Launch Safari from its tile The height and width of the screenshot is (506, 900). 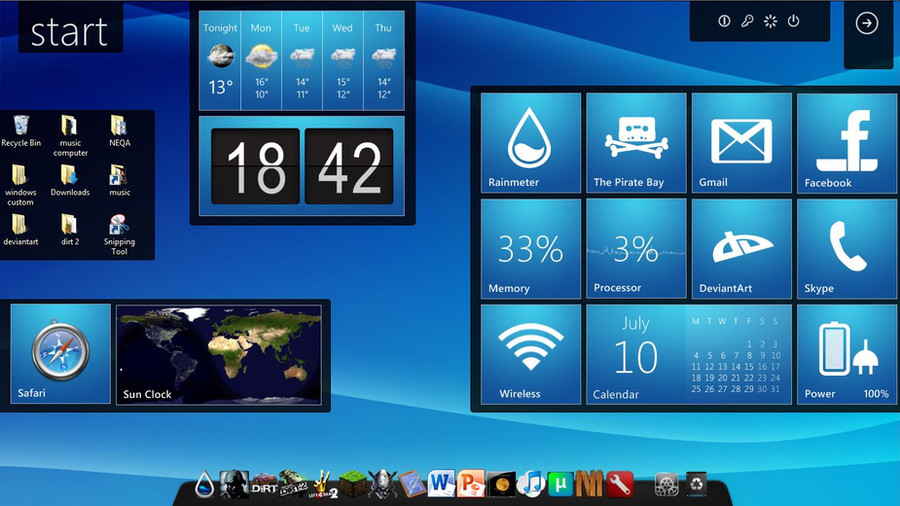60,354
